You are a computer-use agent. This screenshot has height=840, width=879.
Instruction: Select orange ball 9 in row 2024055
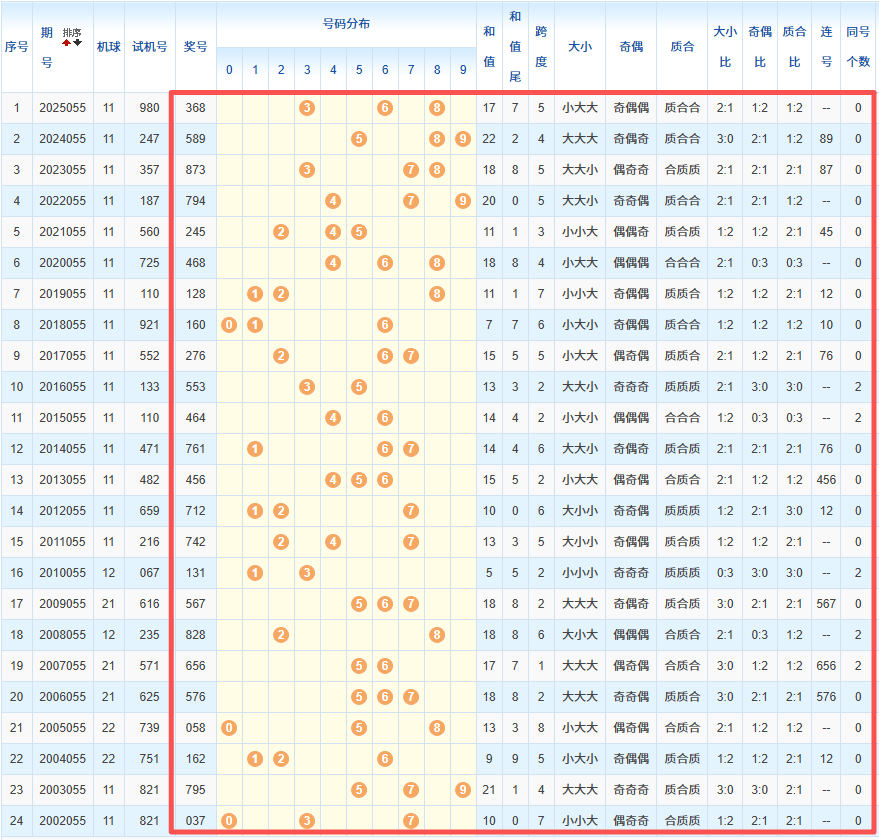tap(462, 139)
